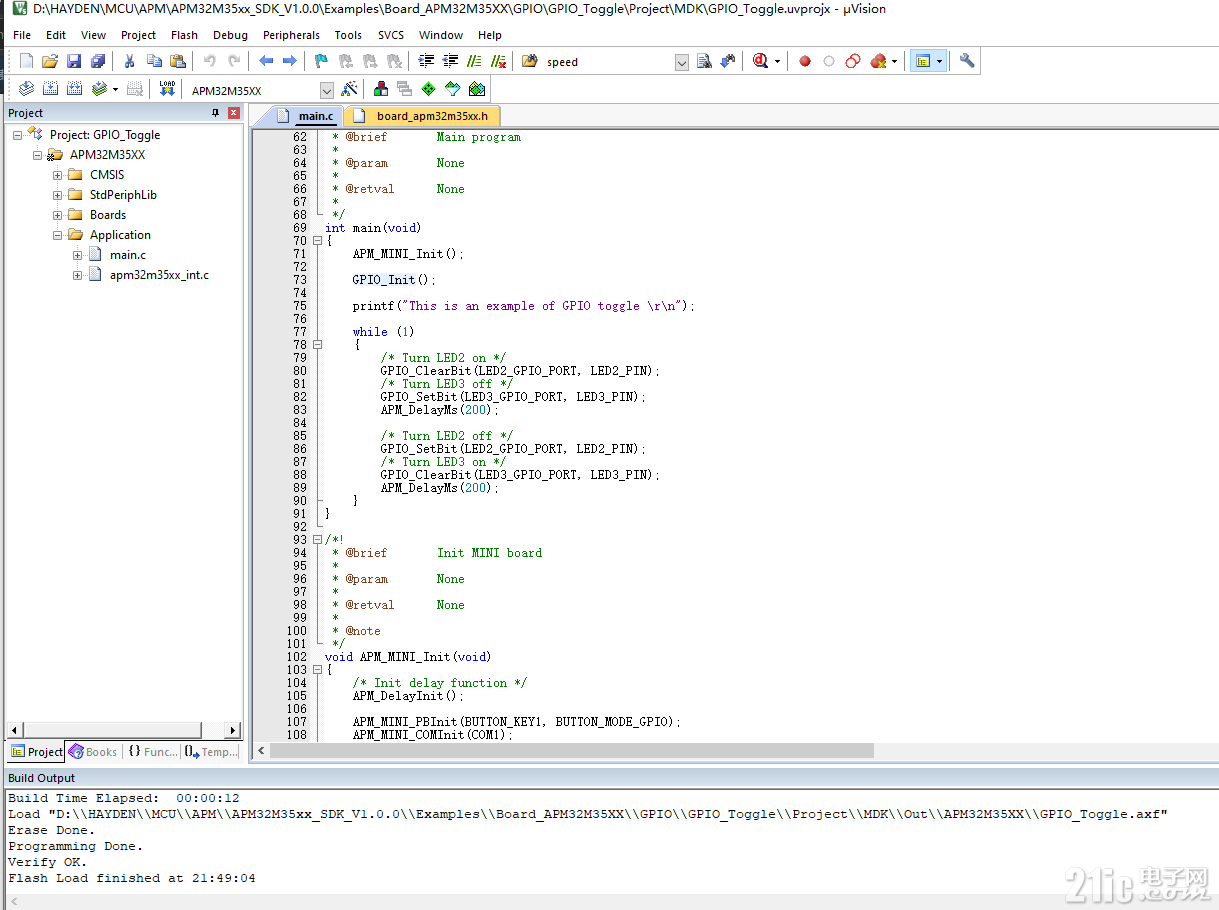The height and width of the screenshot is (910, 1219).
Task: Navigate forwards with blue right arrow
Action: click(290, 61)
